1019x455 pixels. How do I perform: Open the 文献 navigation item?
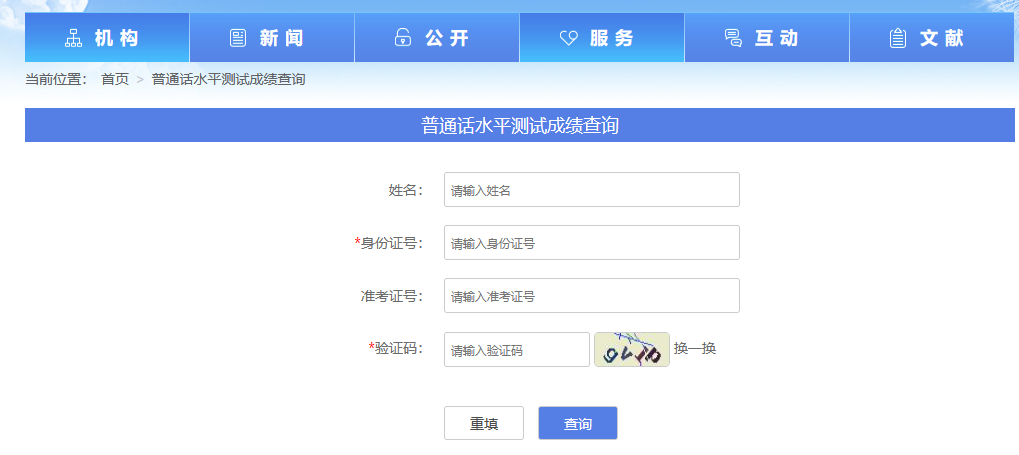click(932, 38)
